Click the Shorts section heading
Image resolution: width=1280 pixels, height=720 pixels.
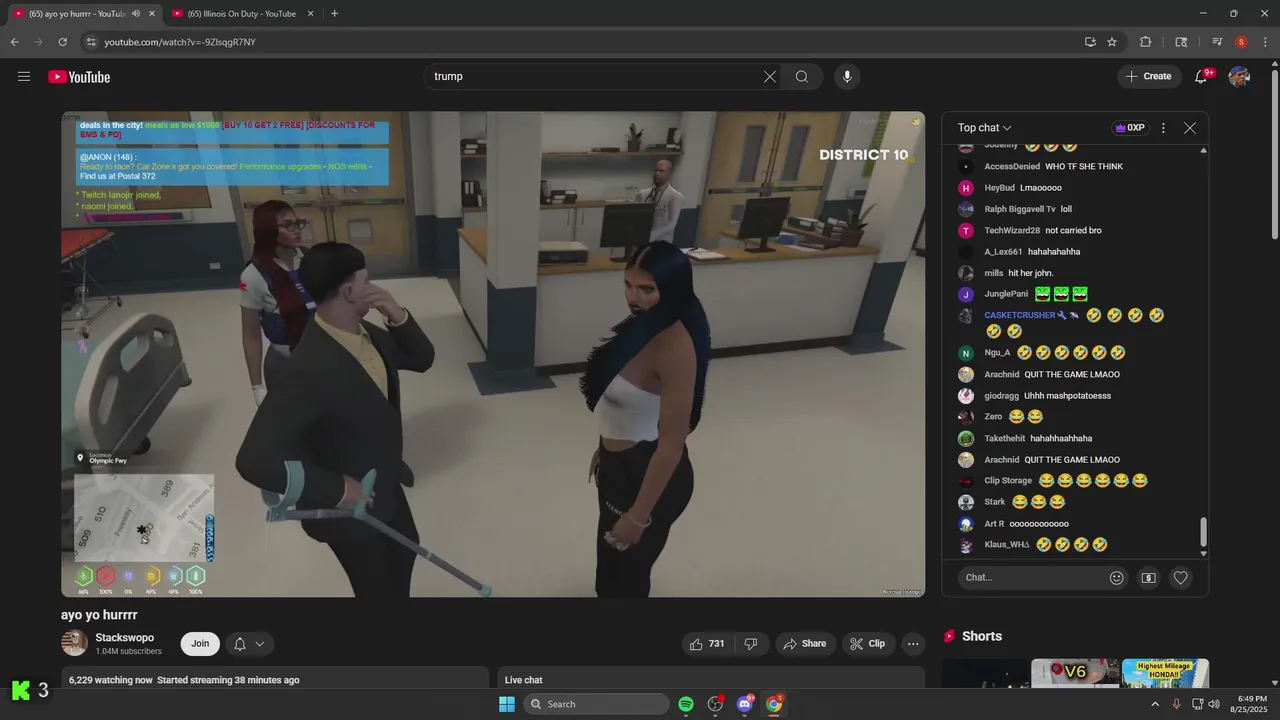tap(982, 636)
